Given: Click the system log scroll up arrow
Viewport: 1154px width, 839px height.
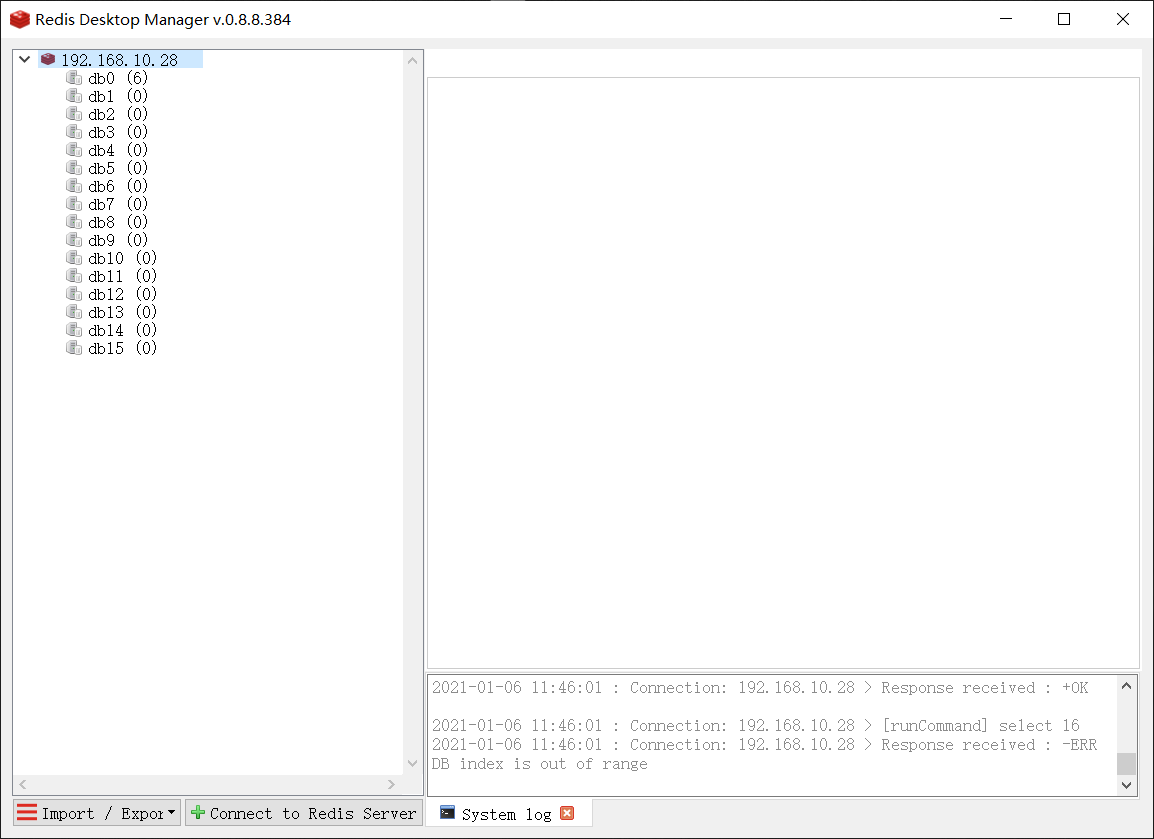Looking at the screenshot, I should click(x=1126, y=686).
